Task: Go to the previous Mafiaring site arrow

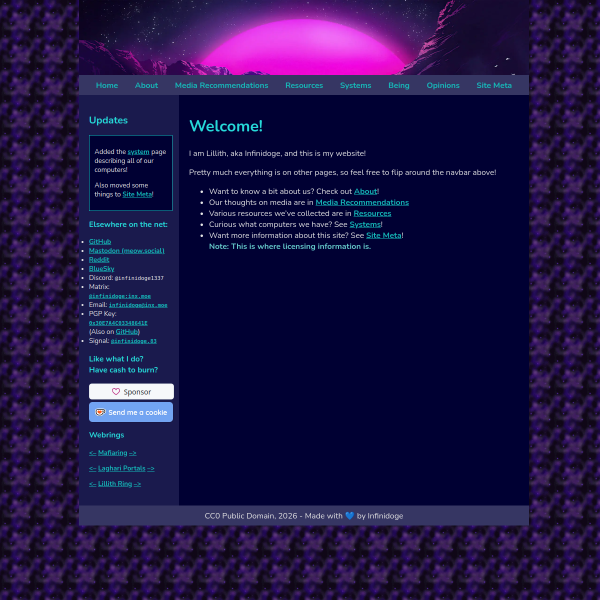Action: click(92, 453)
